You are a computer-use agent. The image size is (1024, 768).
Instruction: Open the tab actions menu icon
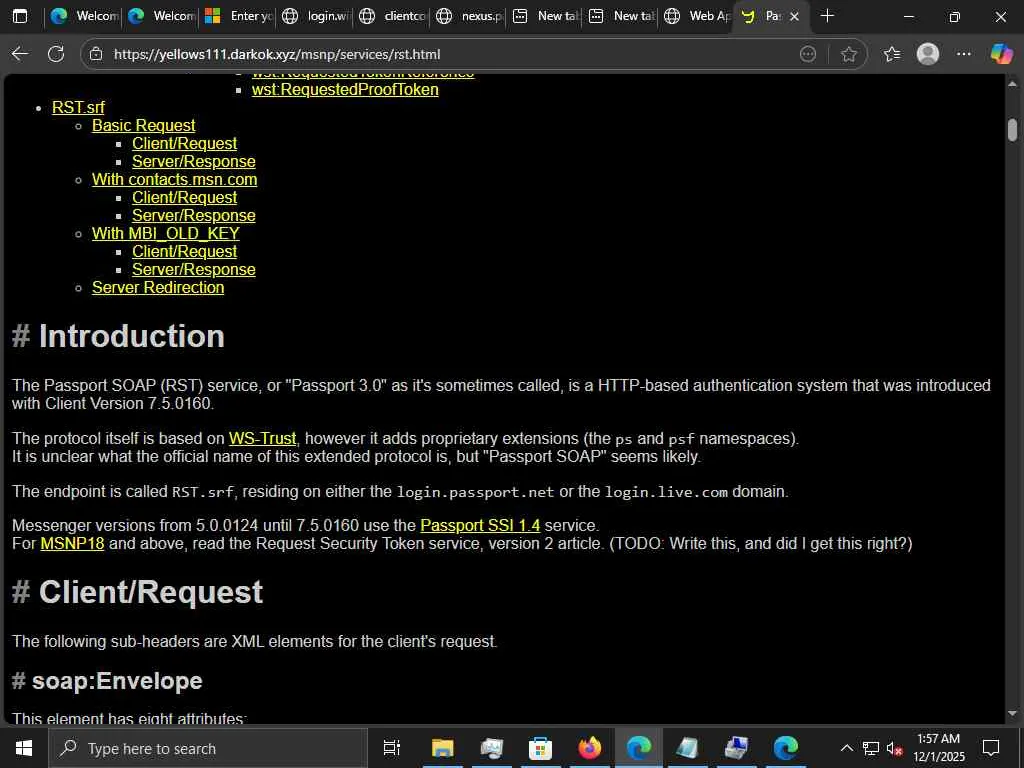tap(20, 16)
